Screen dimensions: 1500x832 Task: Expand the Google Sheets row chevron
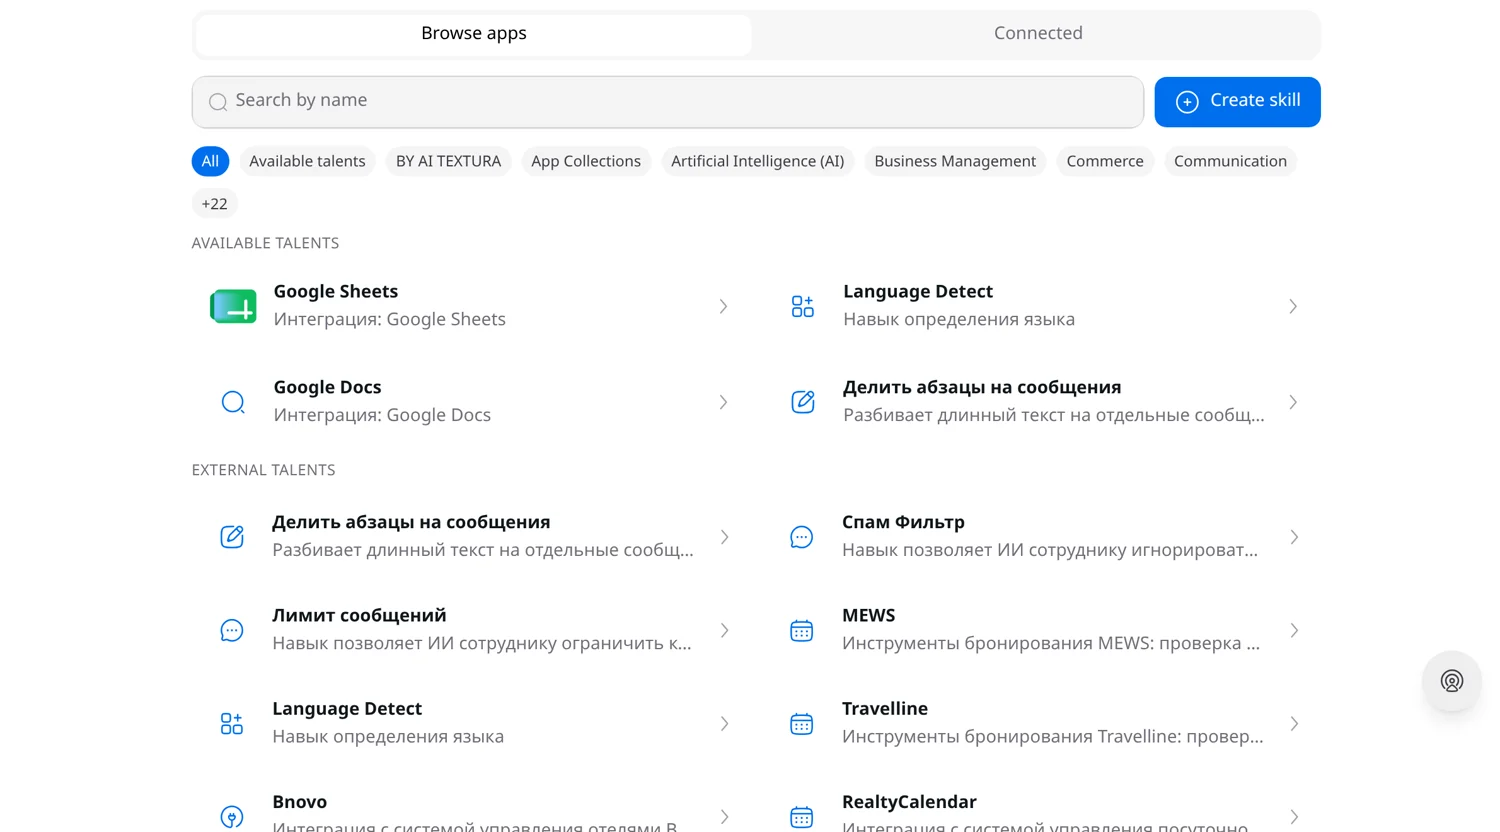point(723,306)
